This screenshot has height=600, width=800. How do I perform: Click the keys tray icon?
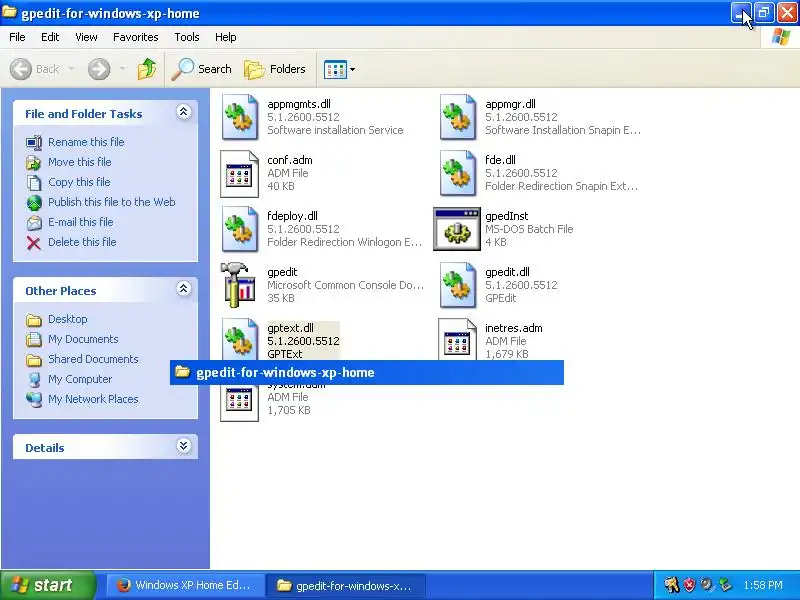click(x=671, y=585)
